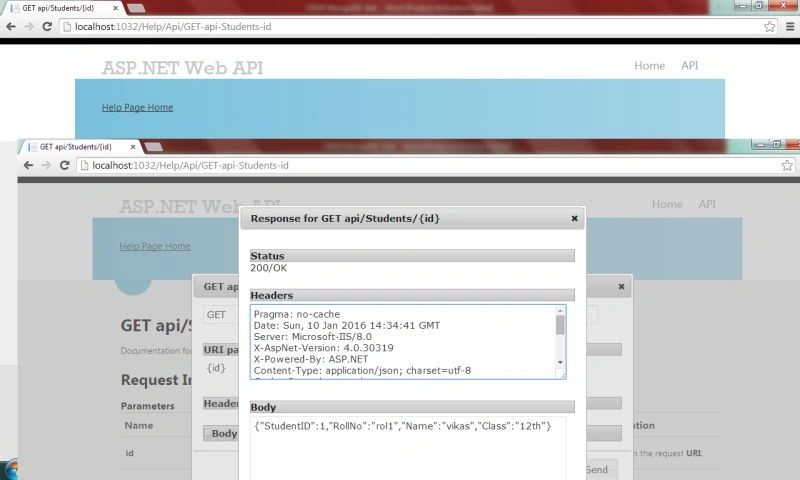Viewport: 800px width, 480px height.
Task: Click lower window address bar URL
Action: coord(190,165)
